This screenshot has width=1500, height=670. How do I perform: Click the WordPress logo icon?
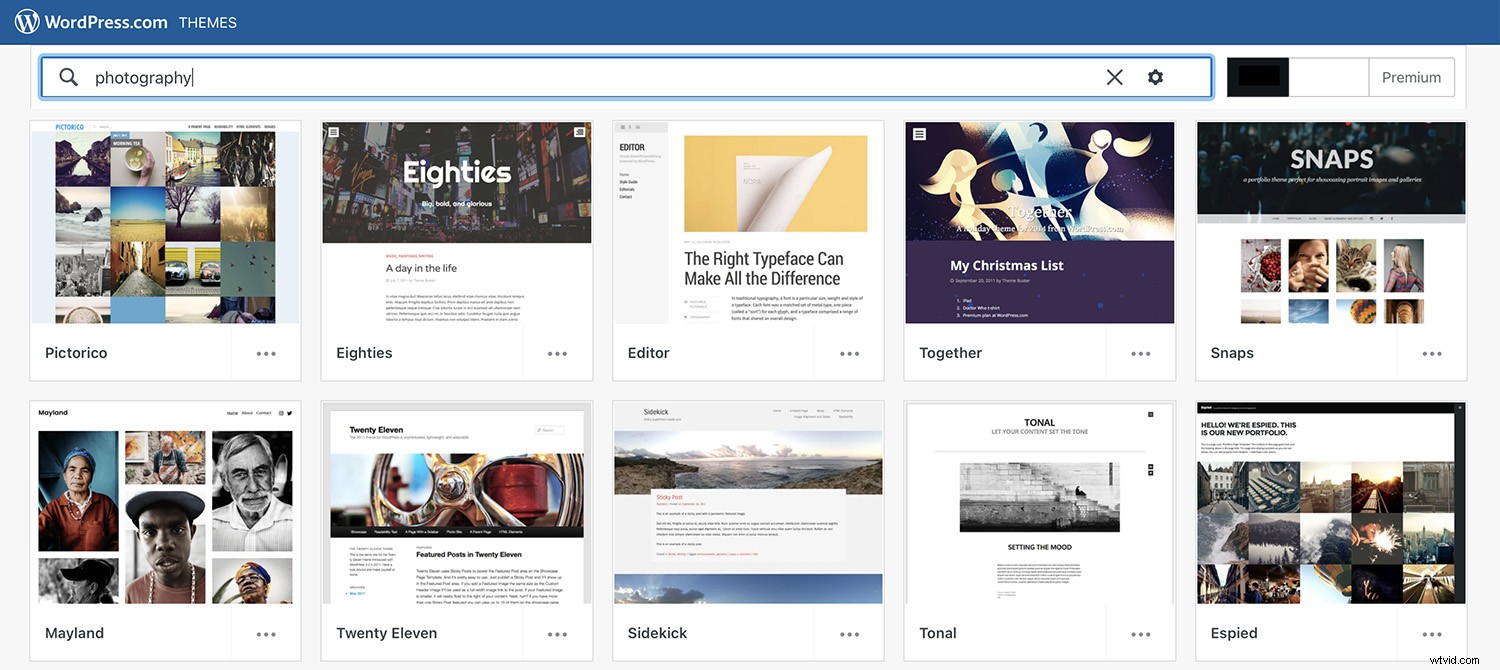pyautogui.click(x=23, y=20)
